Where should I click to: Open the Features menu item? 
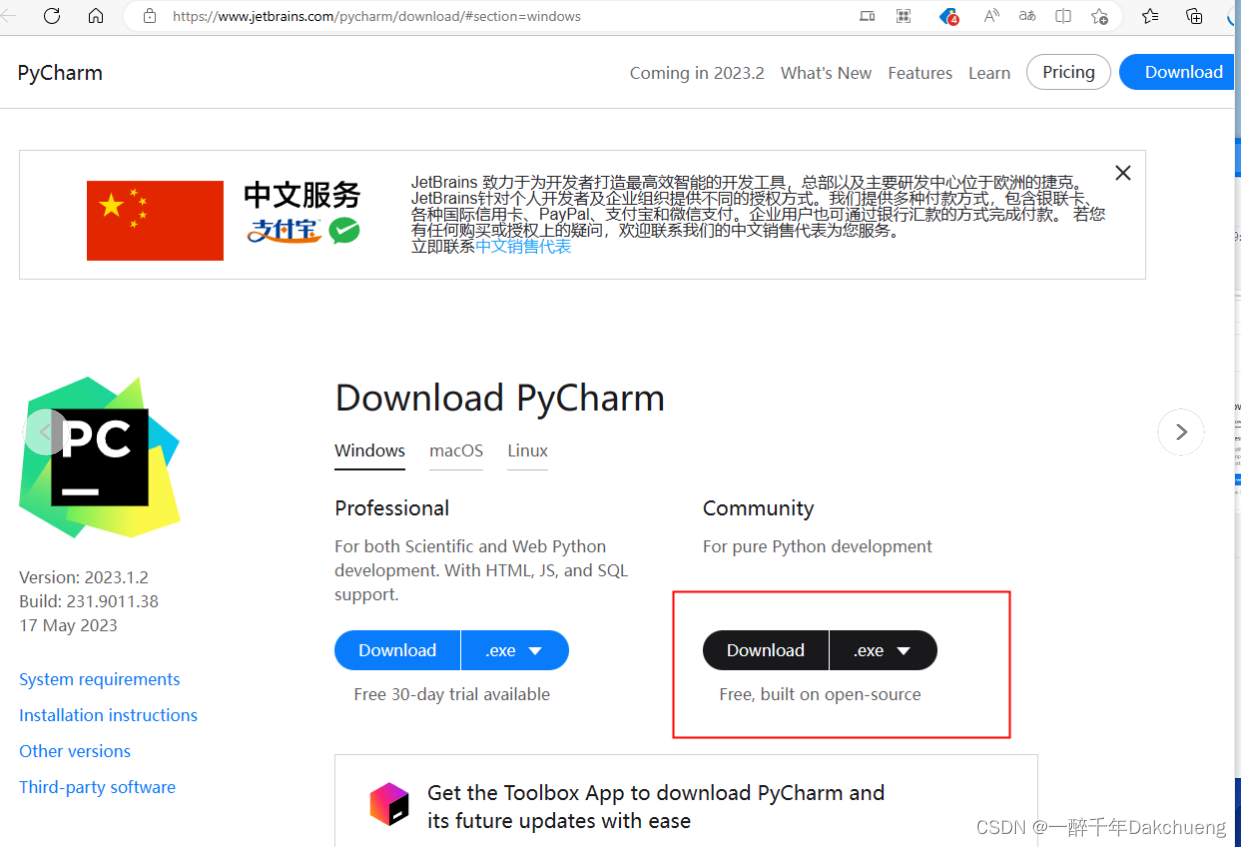(920, 73)
